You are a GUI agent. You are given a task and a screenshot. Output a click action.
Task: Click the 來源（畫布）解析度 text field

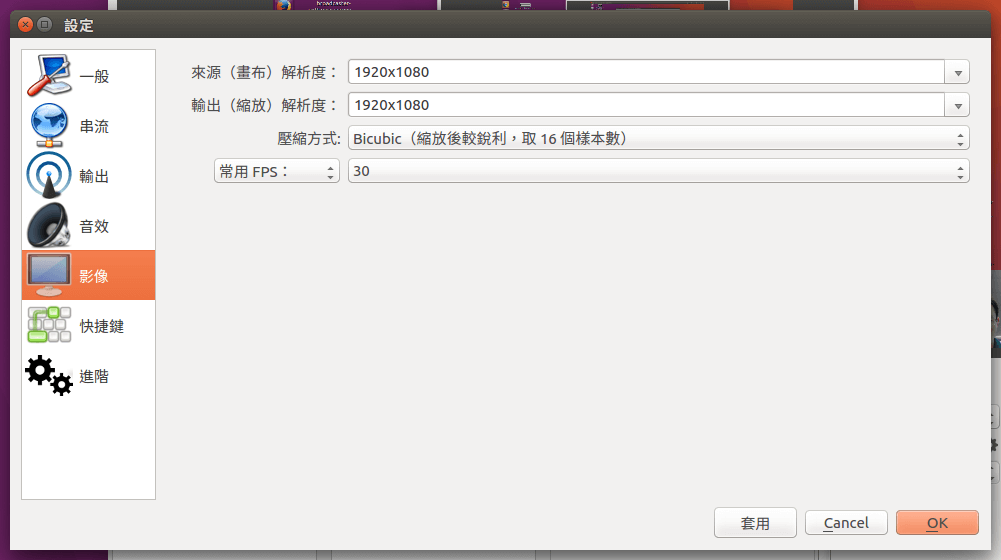tap(645, 73)
